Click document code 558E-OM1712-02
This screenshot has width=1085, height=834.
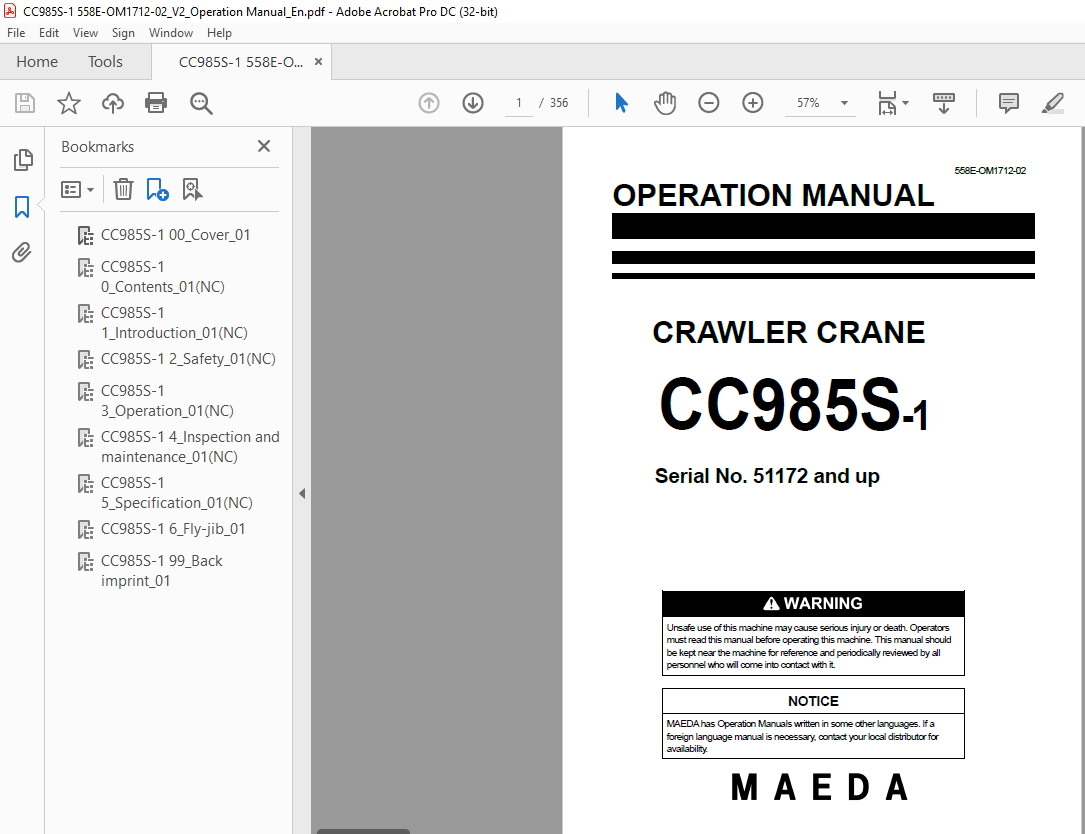tap(990, 170)
